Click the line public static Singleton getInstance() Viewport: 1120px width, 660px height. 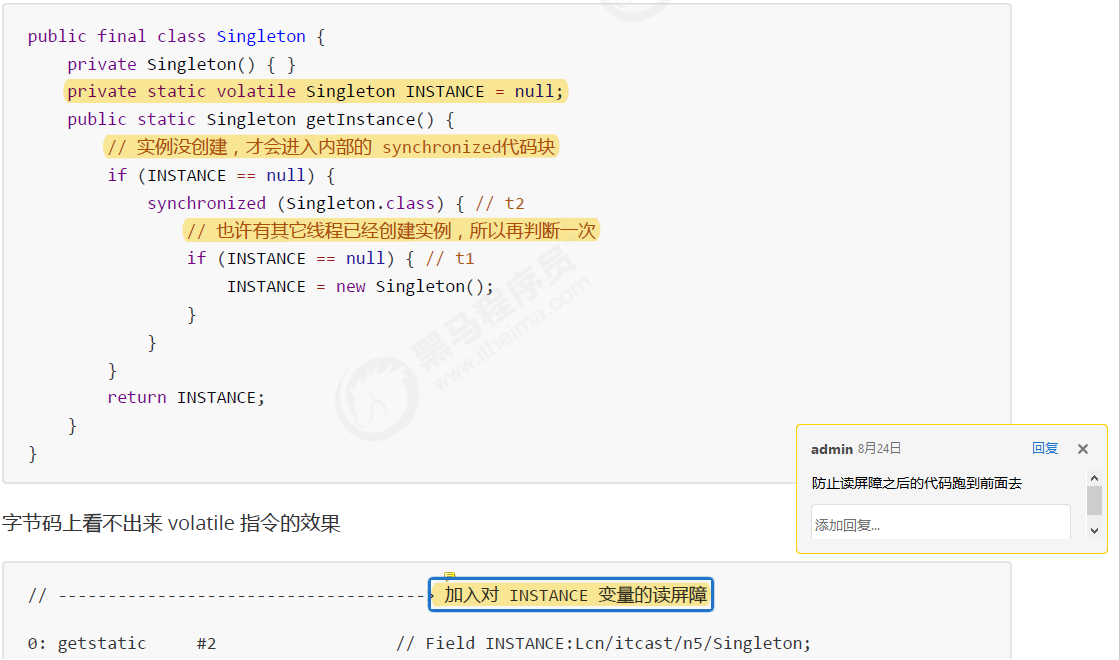tap(261, 119)
